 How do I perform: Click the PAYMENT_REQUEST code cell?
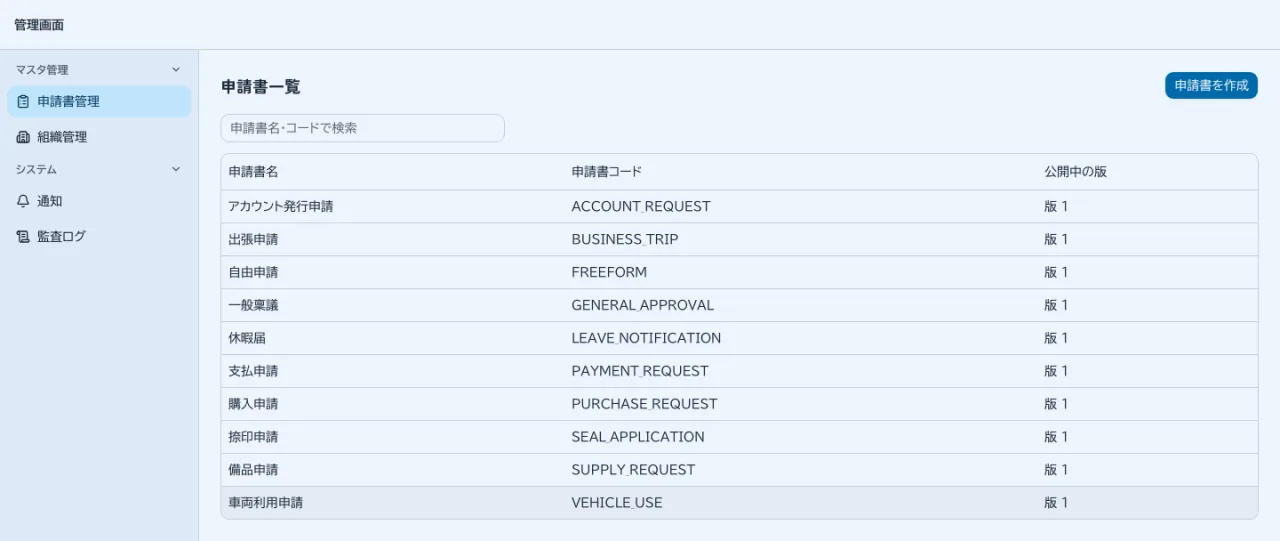tap(640, 371)
